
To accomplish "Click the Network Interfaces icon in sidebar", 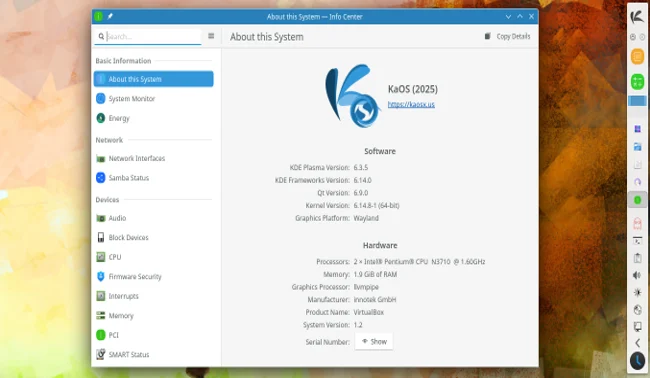I will 101,158.
